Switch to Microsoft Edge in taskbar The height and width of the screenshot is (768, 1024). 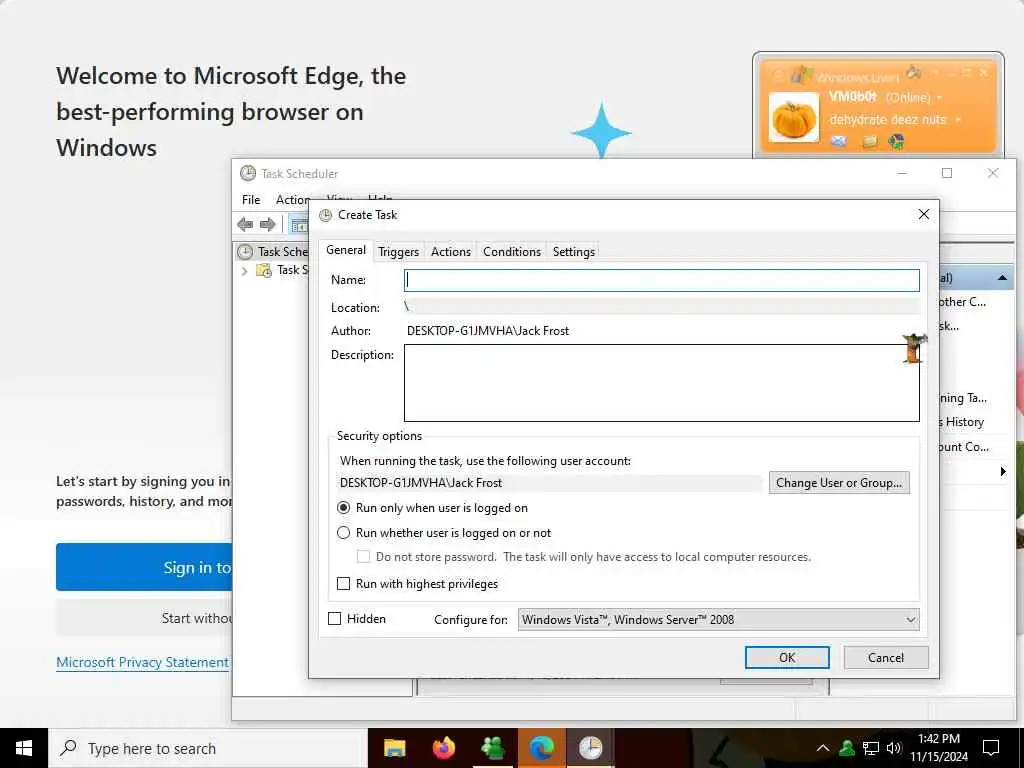pyautogui.click(x=541, y=748)
